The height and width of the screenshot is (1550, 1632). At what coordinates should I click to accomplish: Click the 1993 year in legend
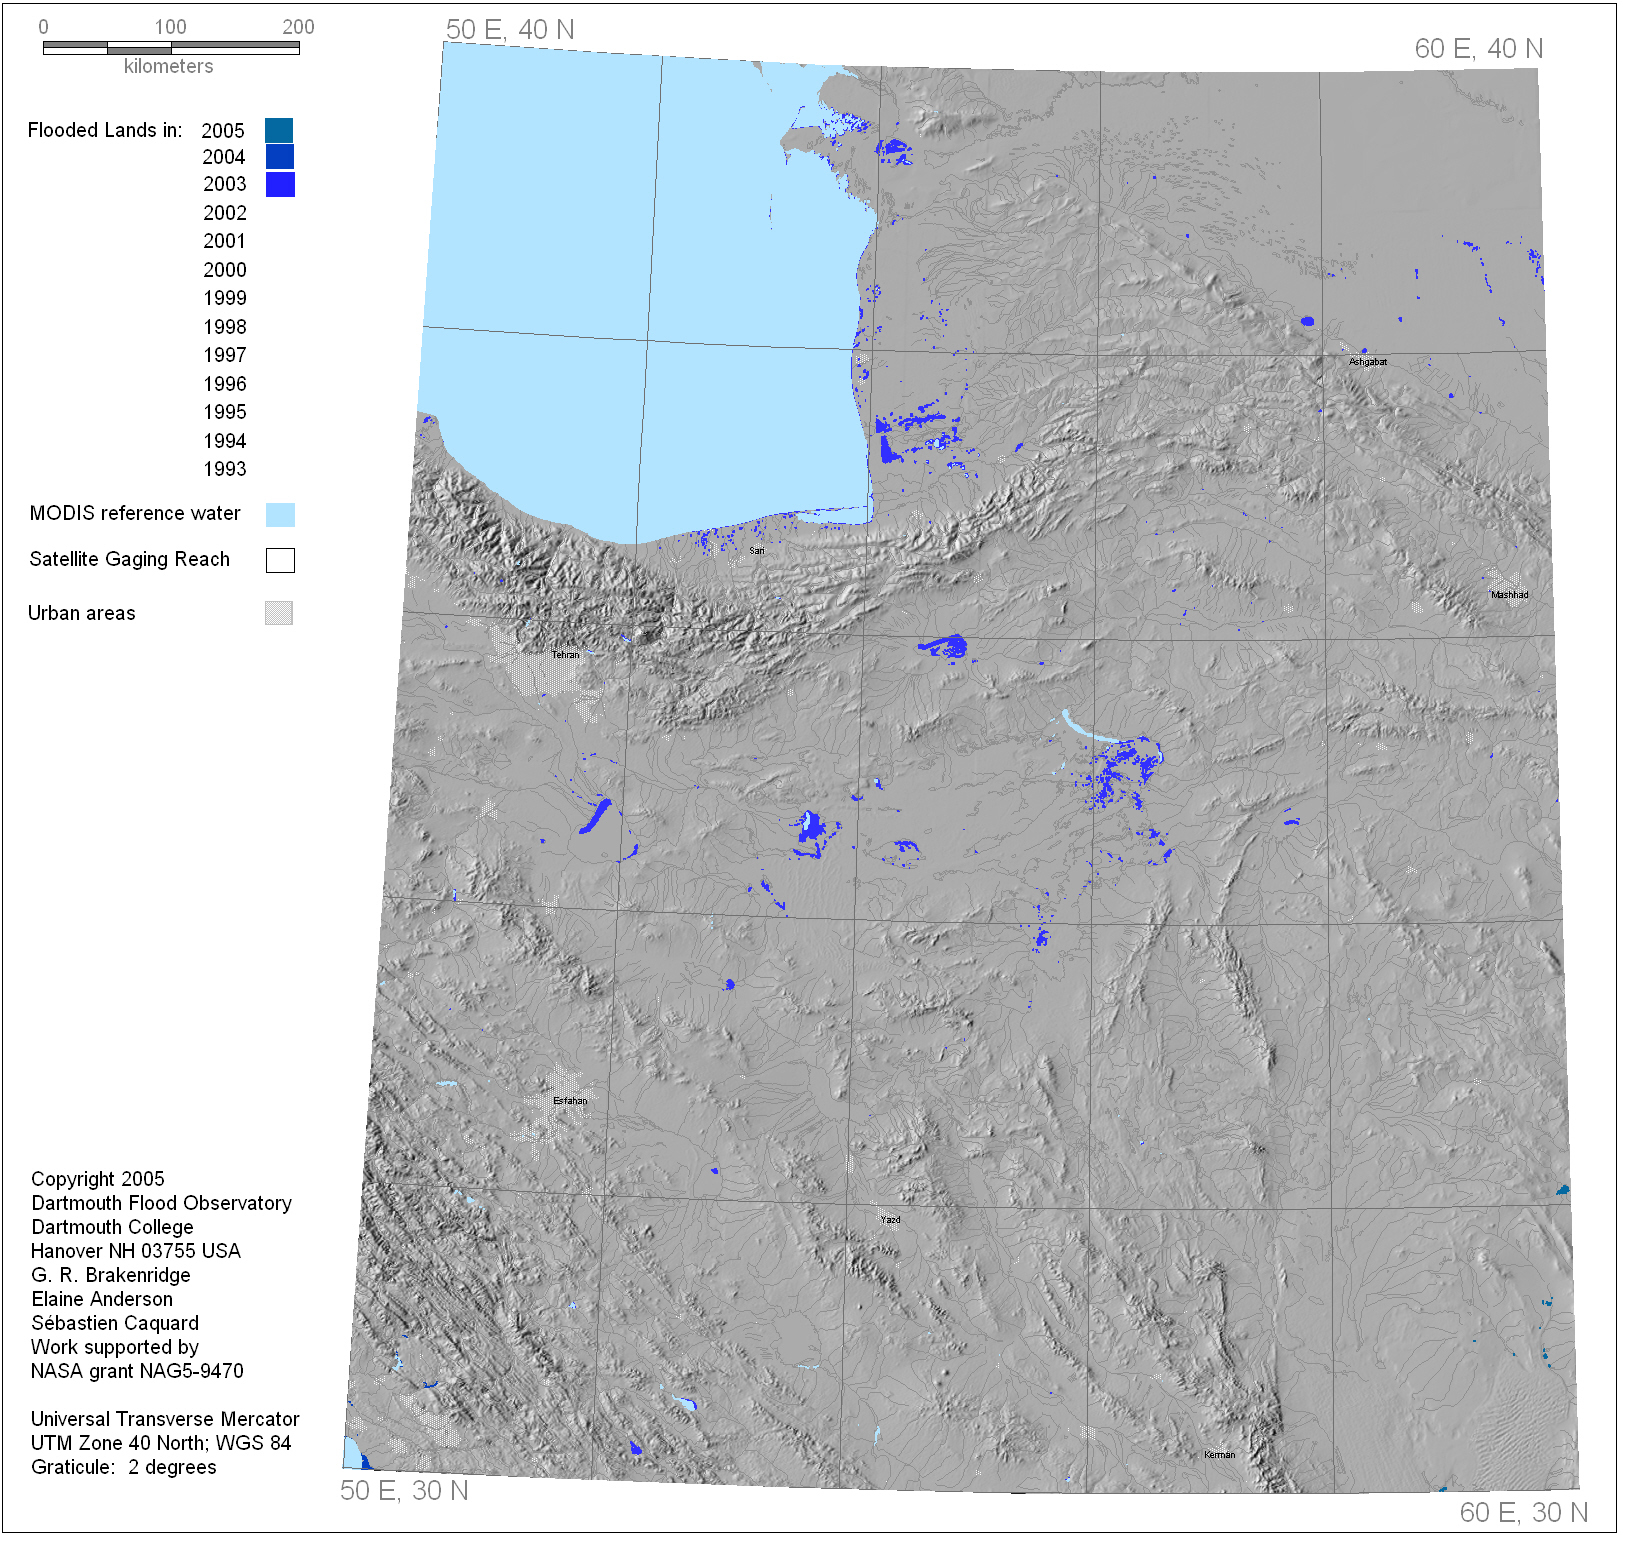click(225, 469)
